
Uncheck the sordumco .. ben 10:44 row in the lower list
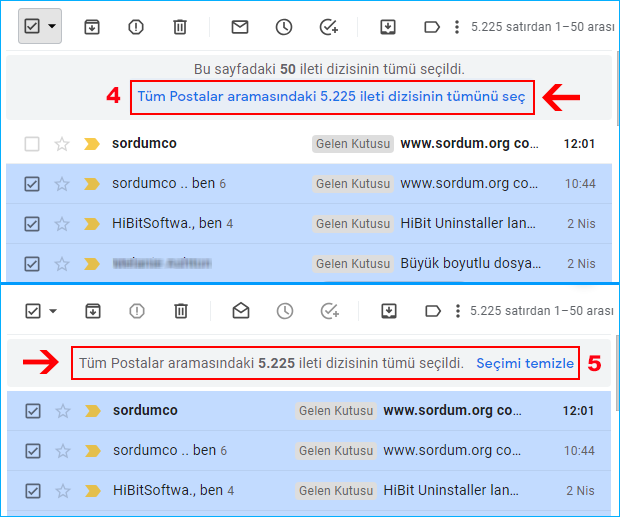[33, 451]
